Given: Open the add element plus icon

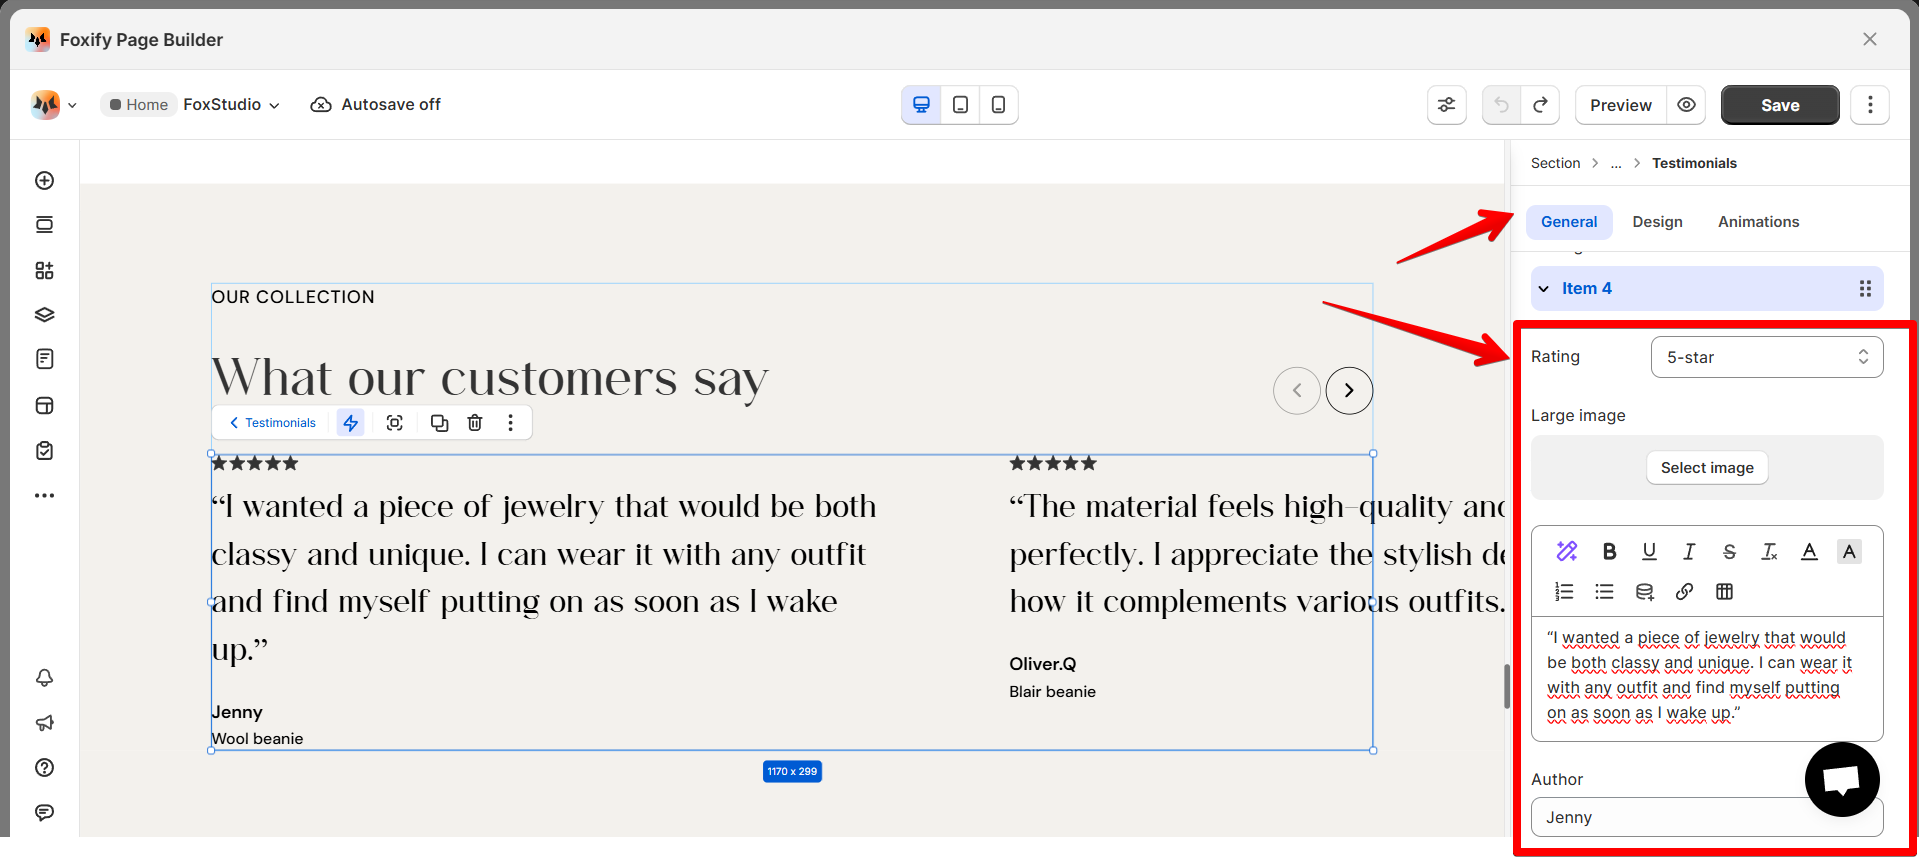Looking at the screenshot, I should 44,181.
